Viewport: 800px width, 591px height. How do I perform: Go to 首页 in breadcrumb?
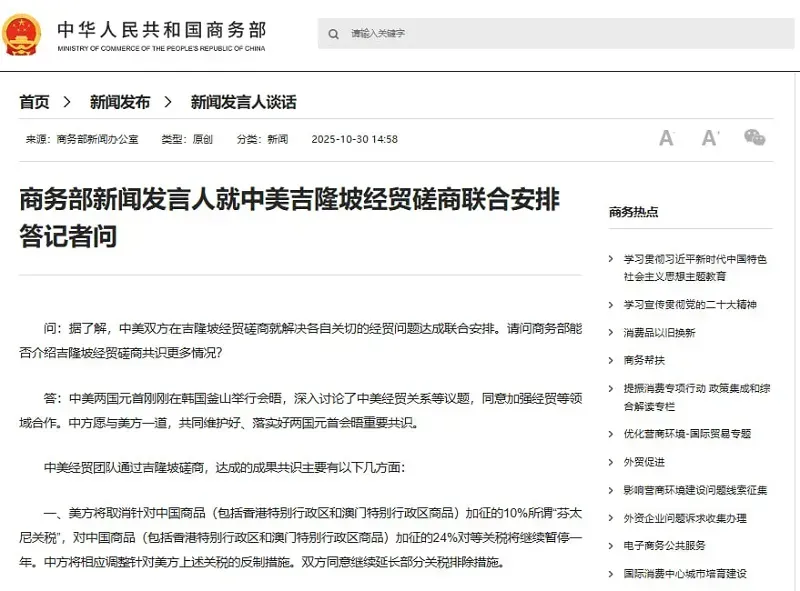tap(34, 102)
